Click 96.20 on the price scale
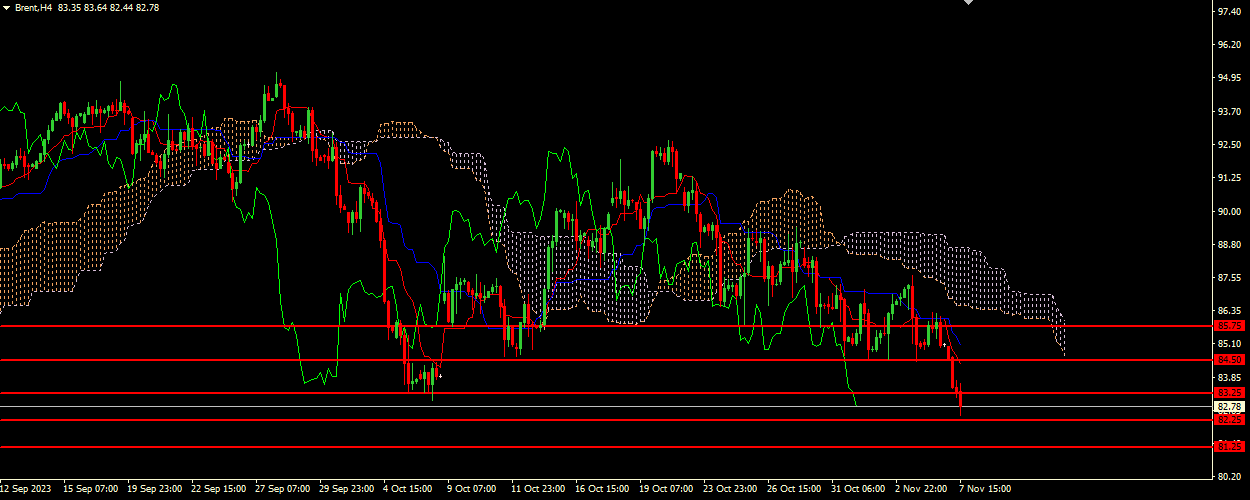1250x500 pixels. click(1229, 45)
